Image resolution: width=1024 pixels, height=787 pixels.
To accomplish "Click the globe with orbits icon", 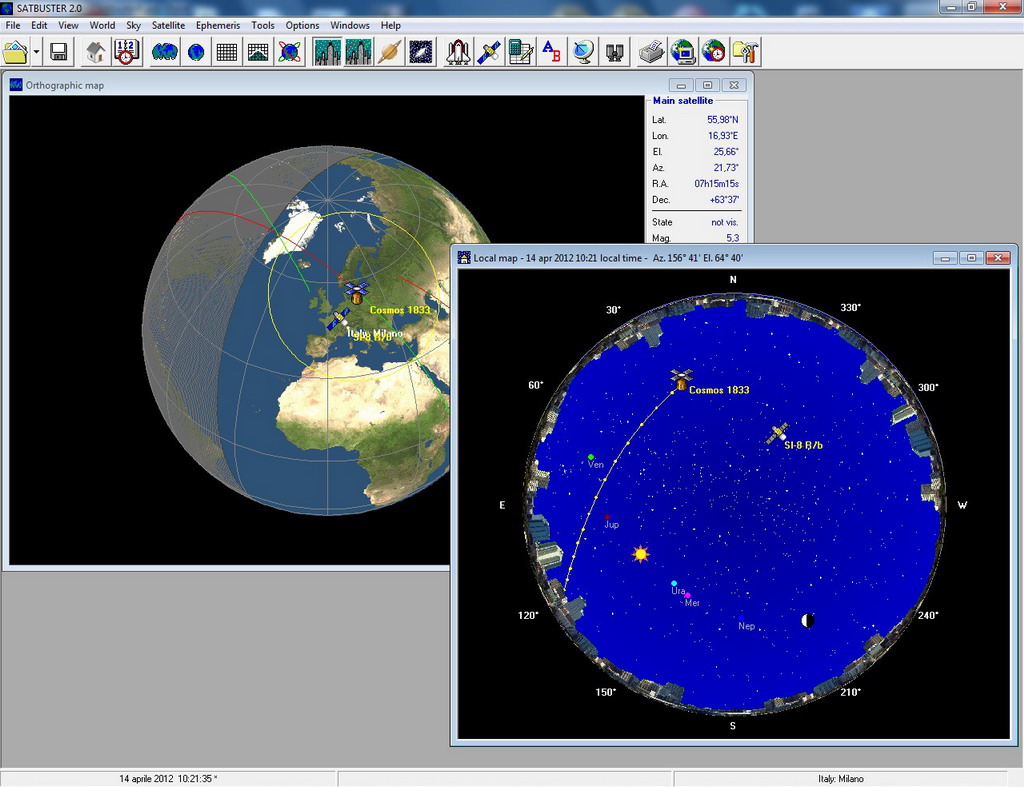I will coord(289,52).
